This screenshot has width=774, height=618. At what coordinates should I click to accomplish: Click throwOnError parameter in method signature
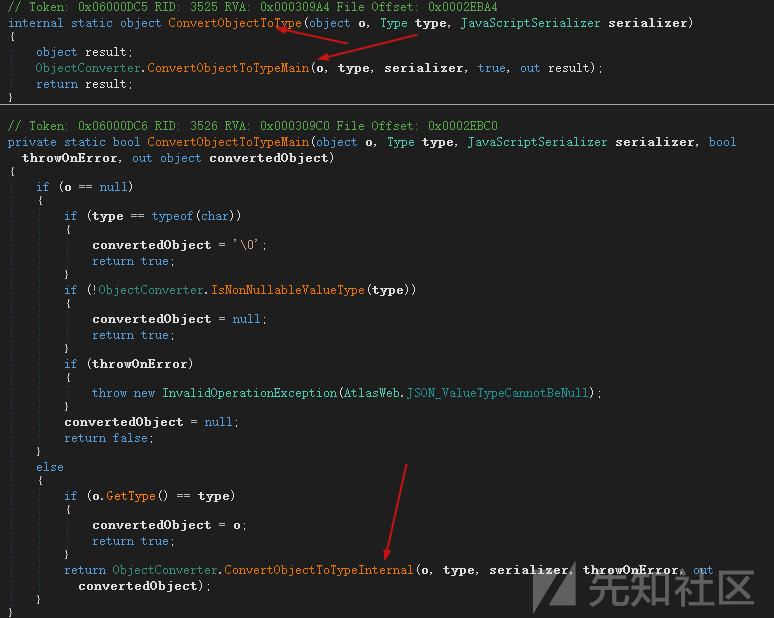70,158
